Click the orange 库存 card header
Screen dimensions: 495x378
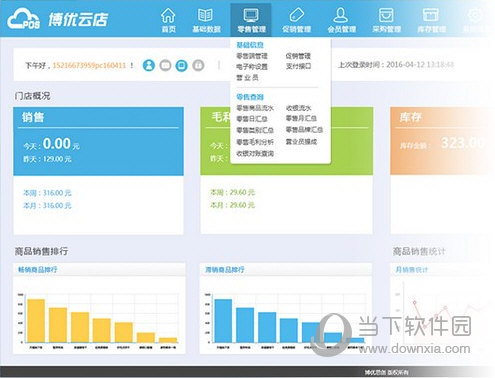(411, 117)
